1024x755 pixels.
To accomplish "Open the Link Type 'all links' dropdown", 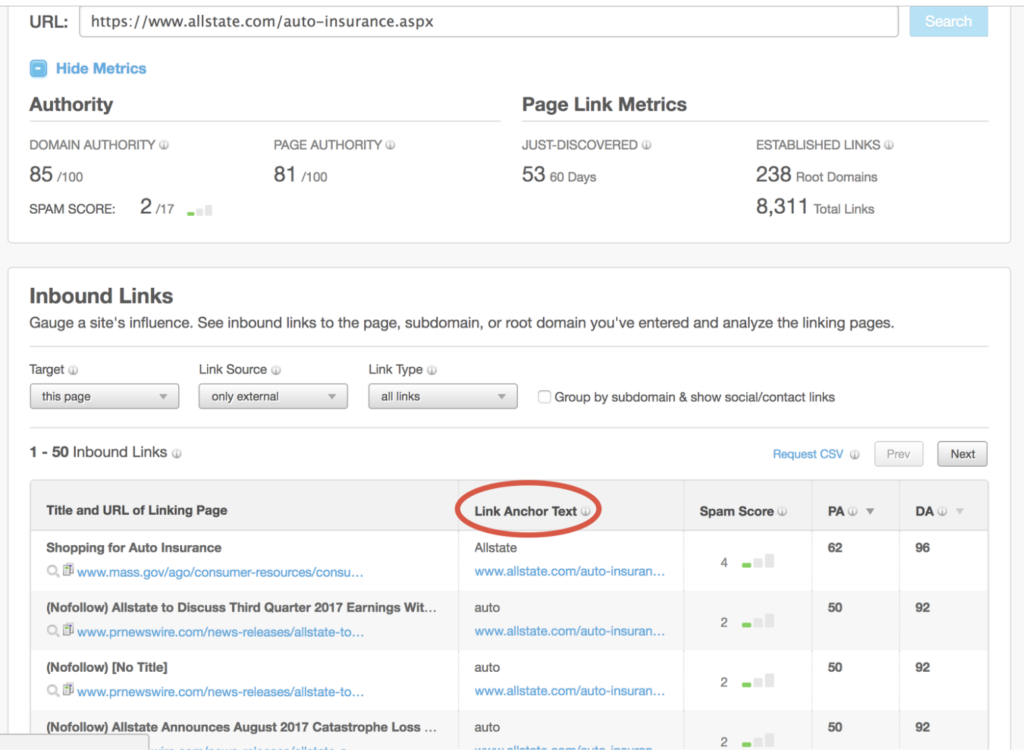I will (x=443, y=396).
